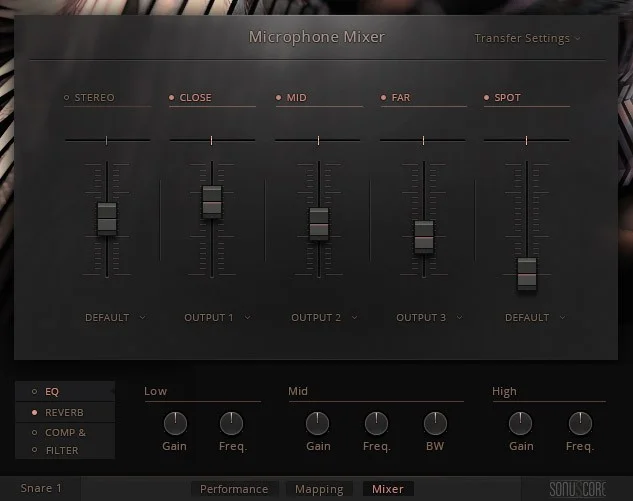Open STEREO channel DEFAULT output dropdown
The width and height of the screenshot is (633, 501).
click(115, 318)
